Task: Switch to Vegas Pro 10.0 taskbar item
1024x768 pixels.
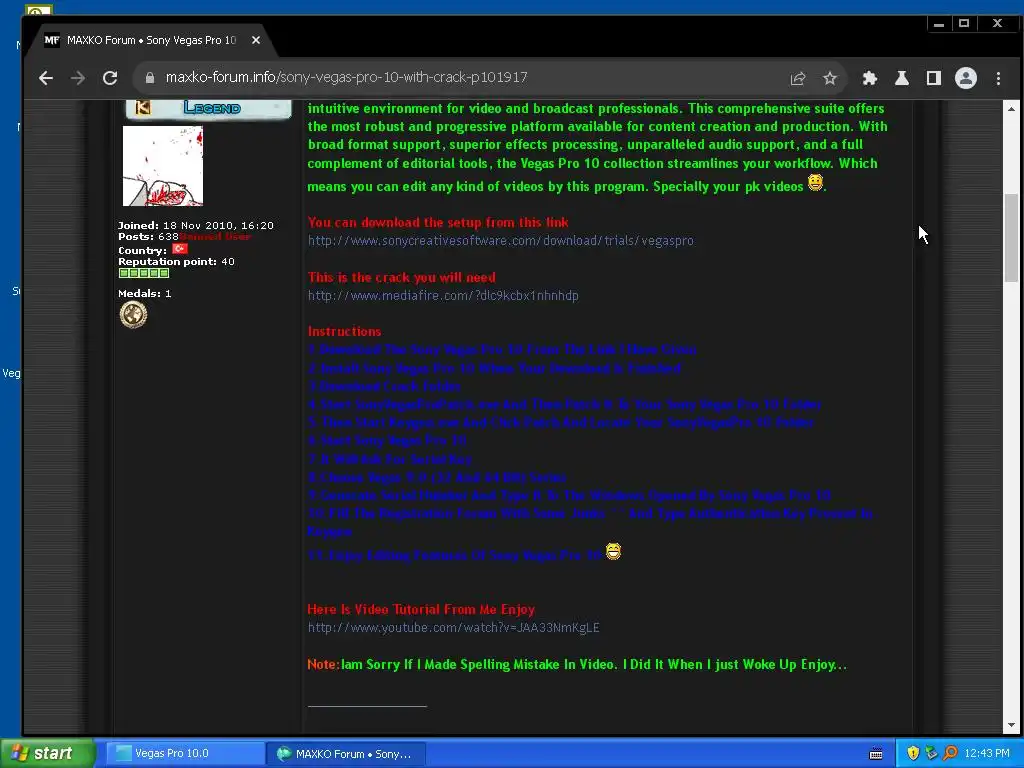Action: coord(185,754)
